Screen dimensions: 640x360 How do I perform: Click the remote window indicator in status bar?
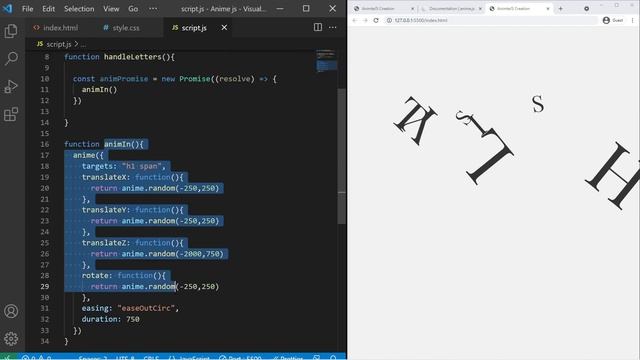pyautogui.click(x=8, y=357)
